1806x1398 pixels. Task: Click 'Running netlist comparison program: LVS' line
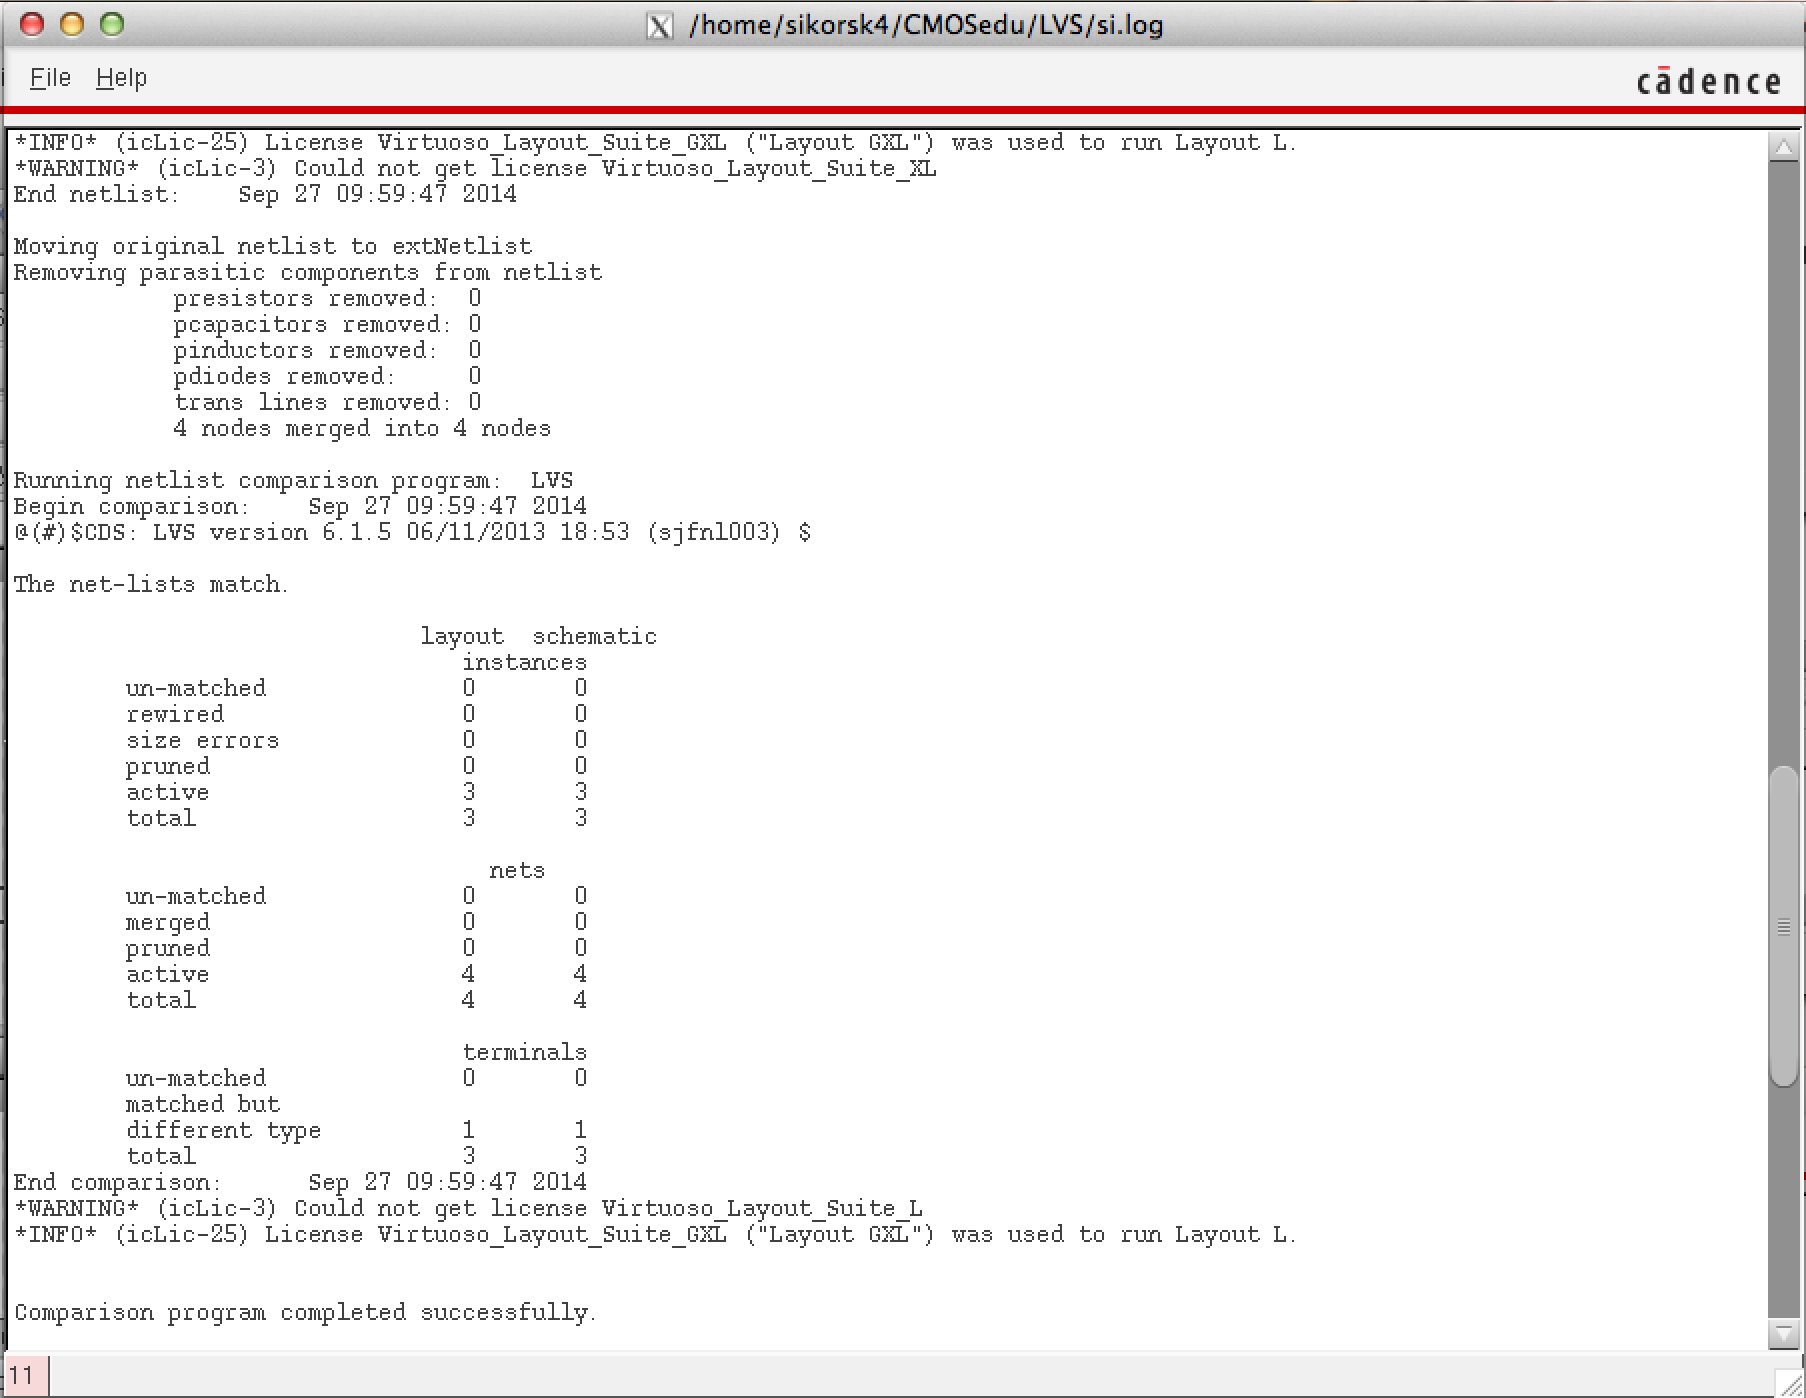click(x=293, y=480)
